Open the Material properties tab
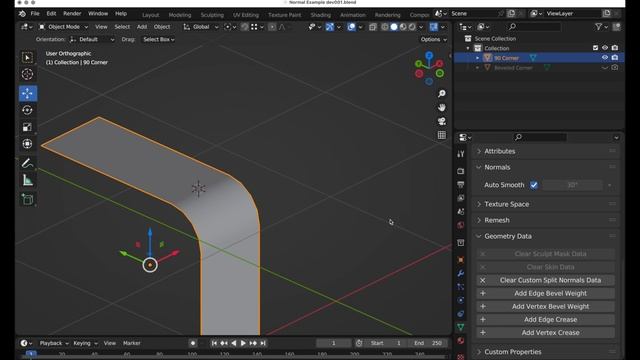 click(461, 340)
